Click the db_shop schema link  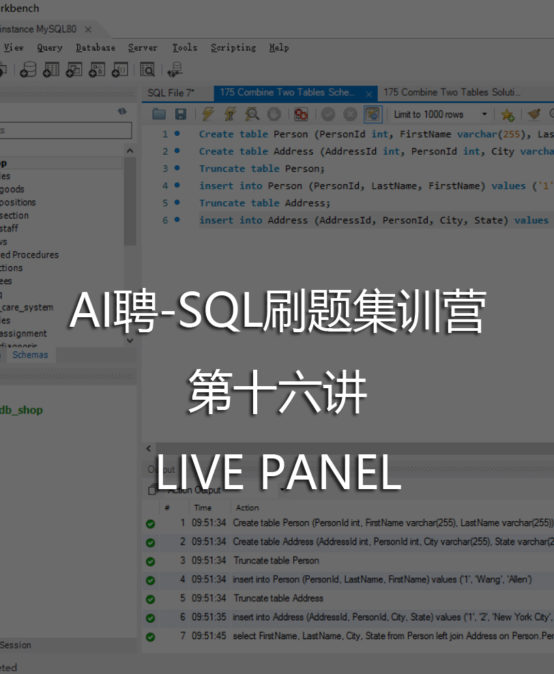point(21,410)
